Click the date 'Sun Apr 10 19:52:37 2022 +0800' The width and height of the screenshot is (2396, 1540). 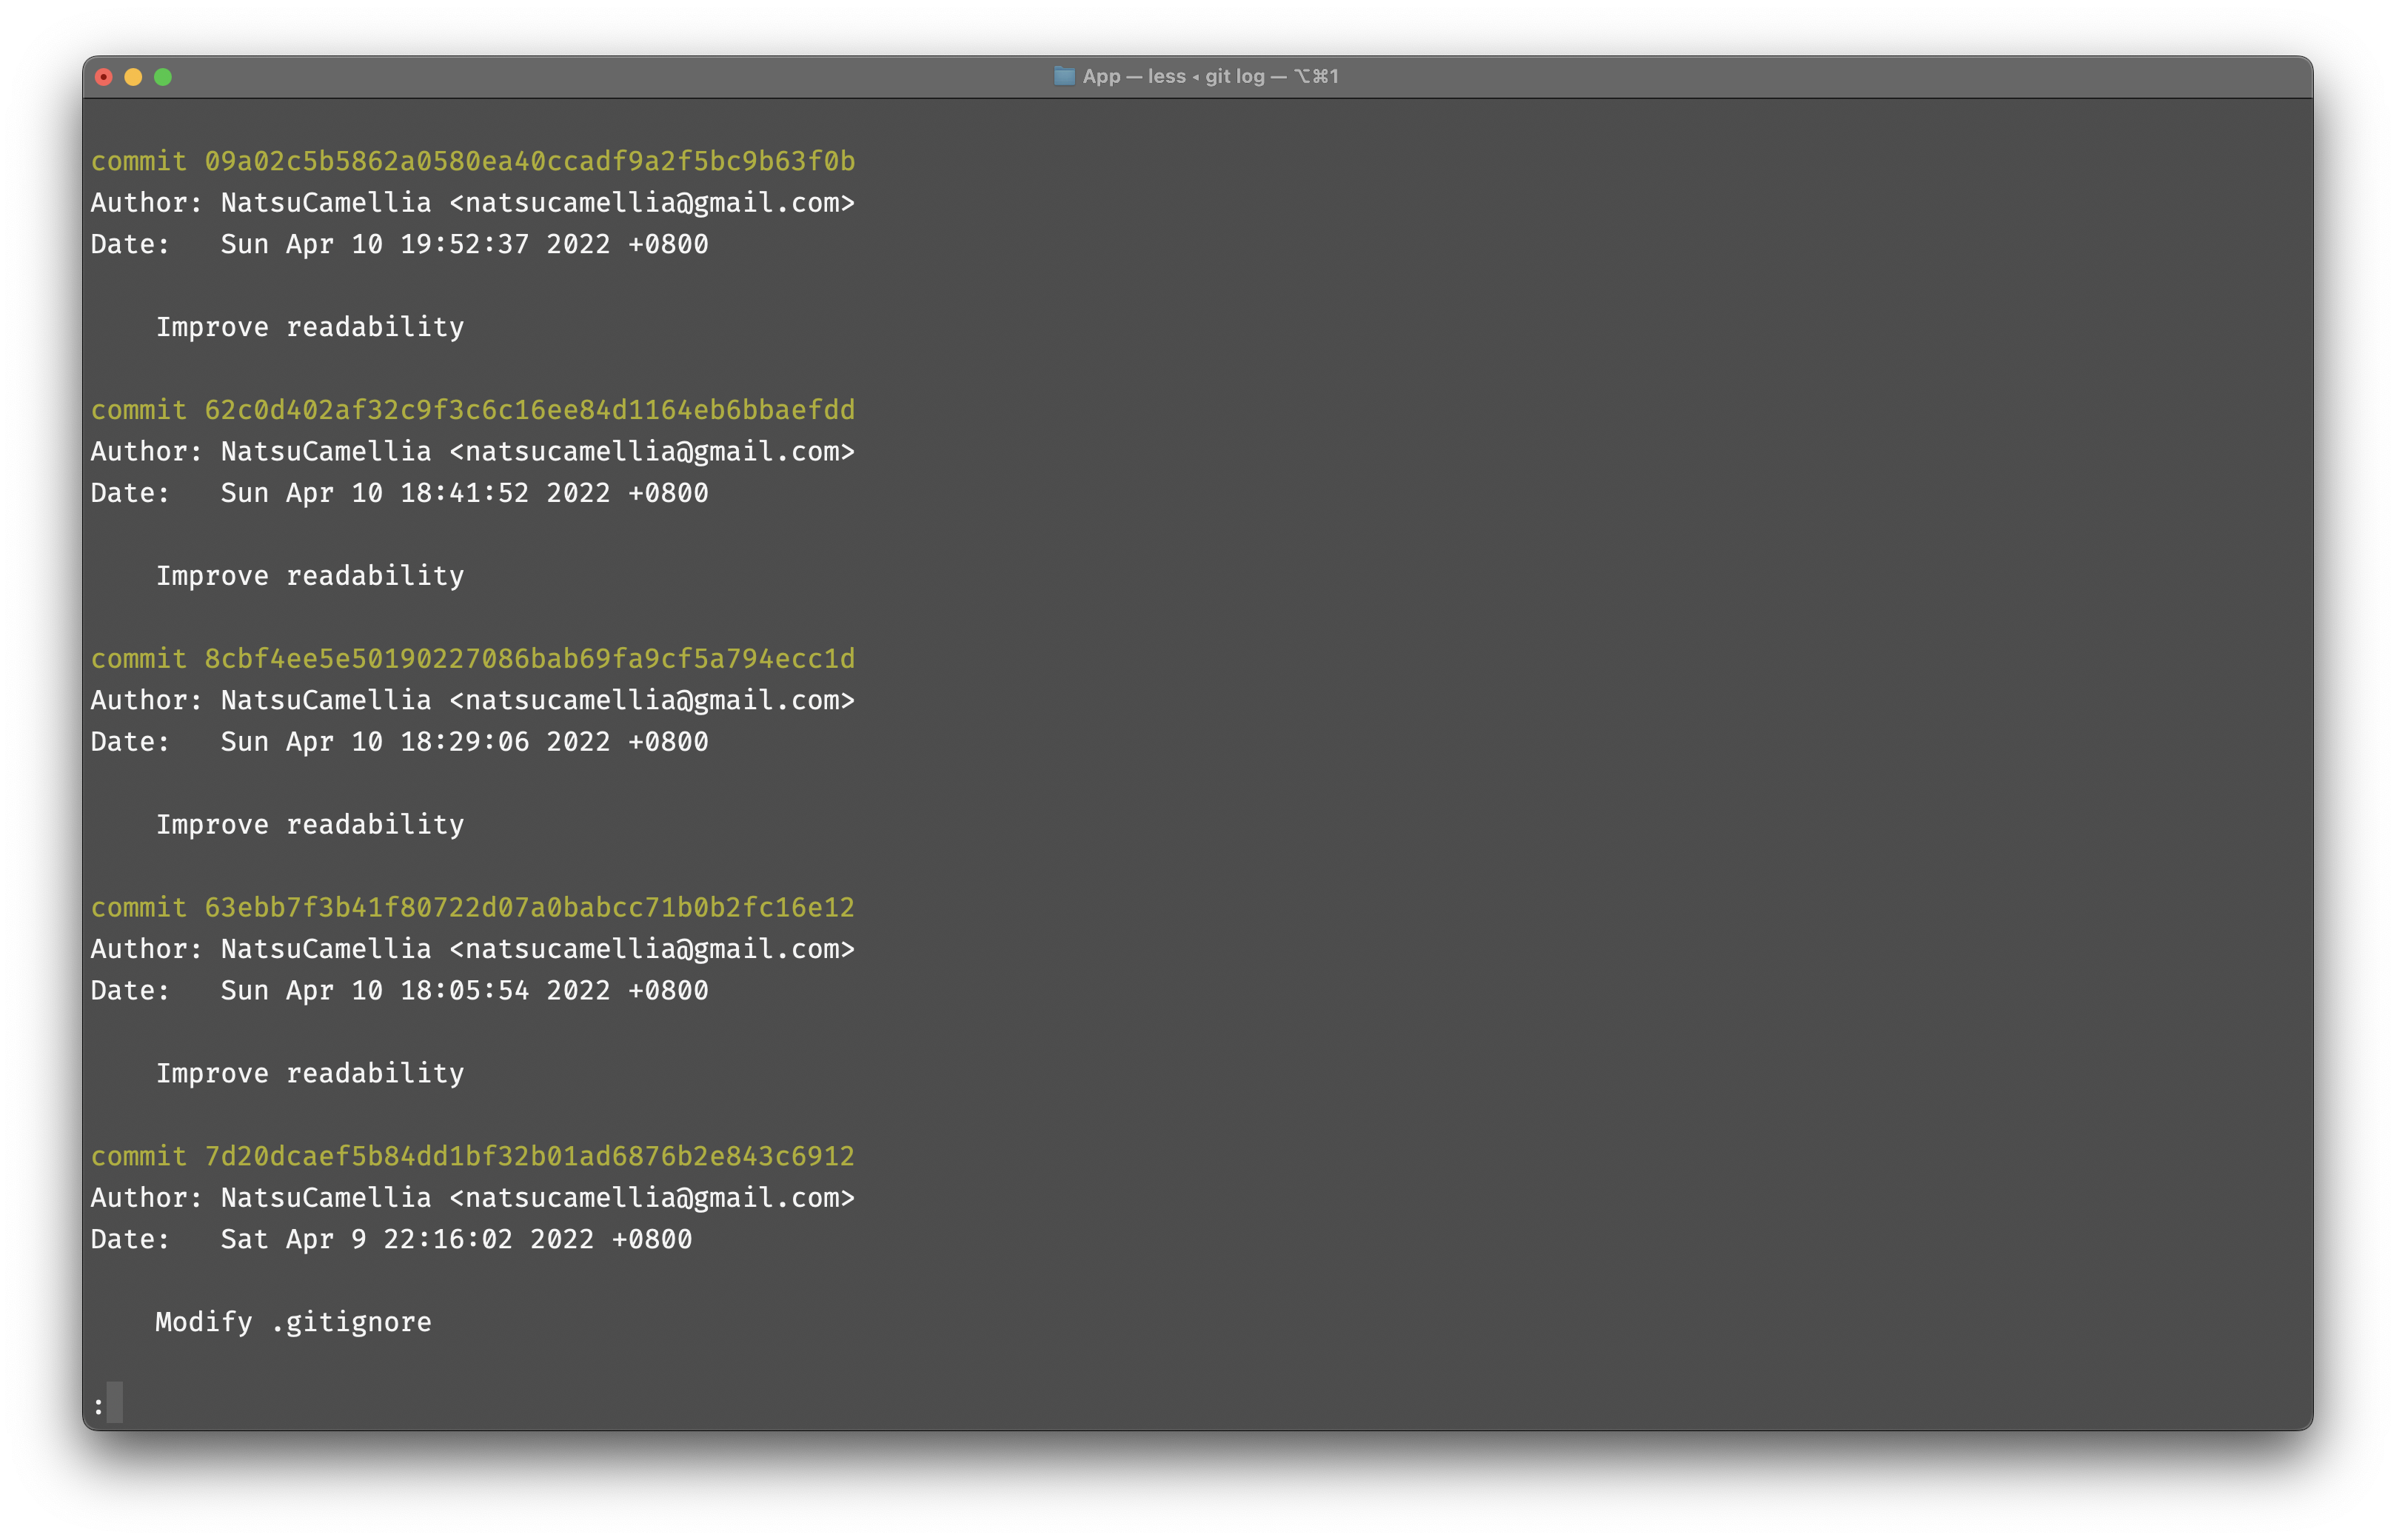pos(465,244)
